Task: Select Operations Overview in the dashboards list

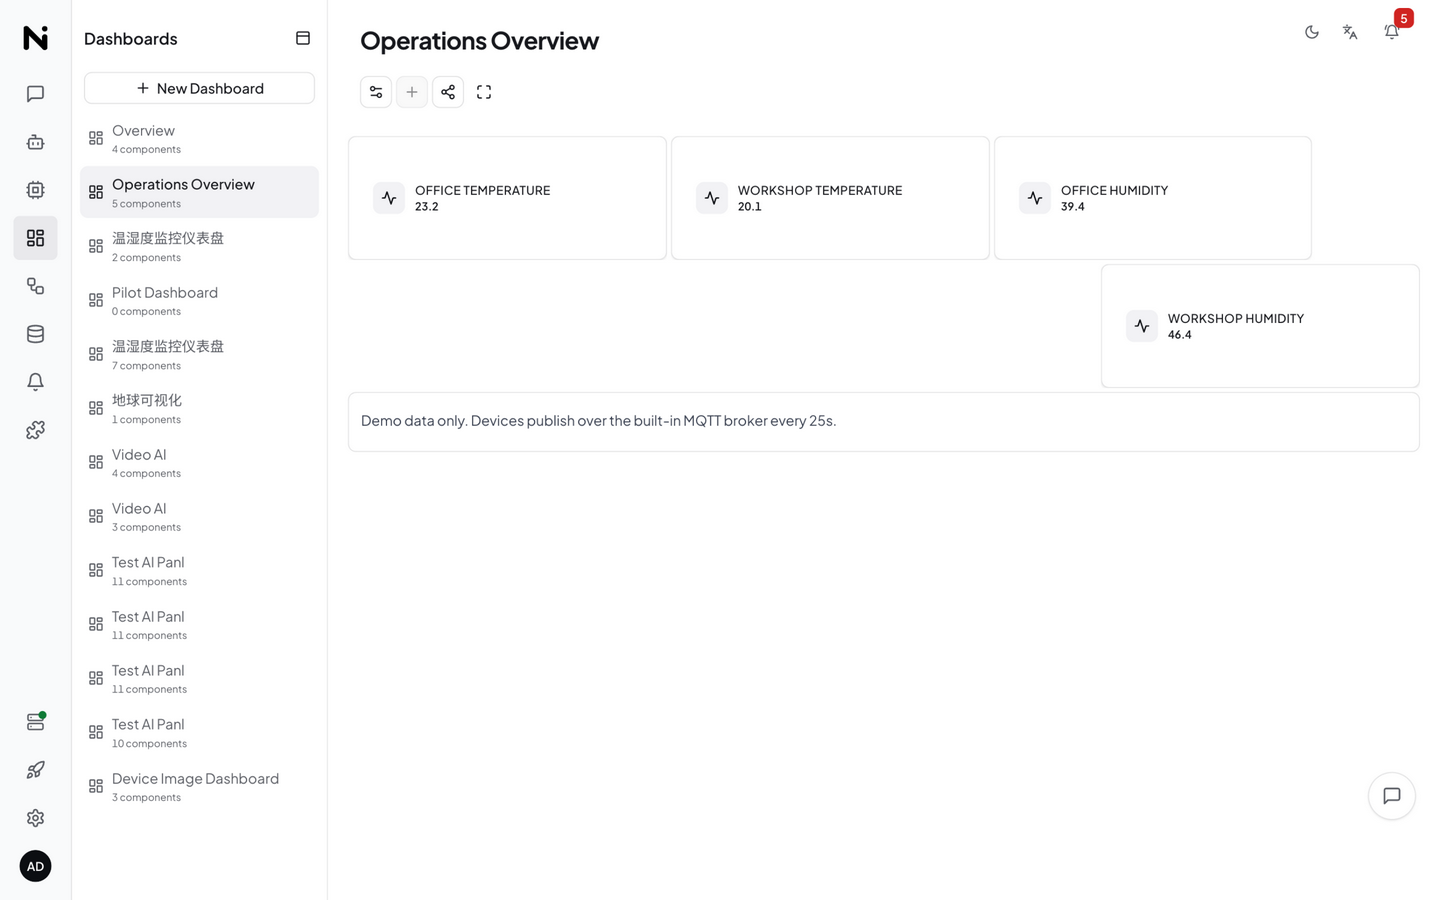Action: pos(199,192)
